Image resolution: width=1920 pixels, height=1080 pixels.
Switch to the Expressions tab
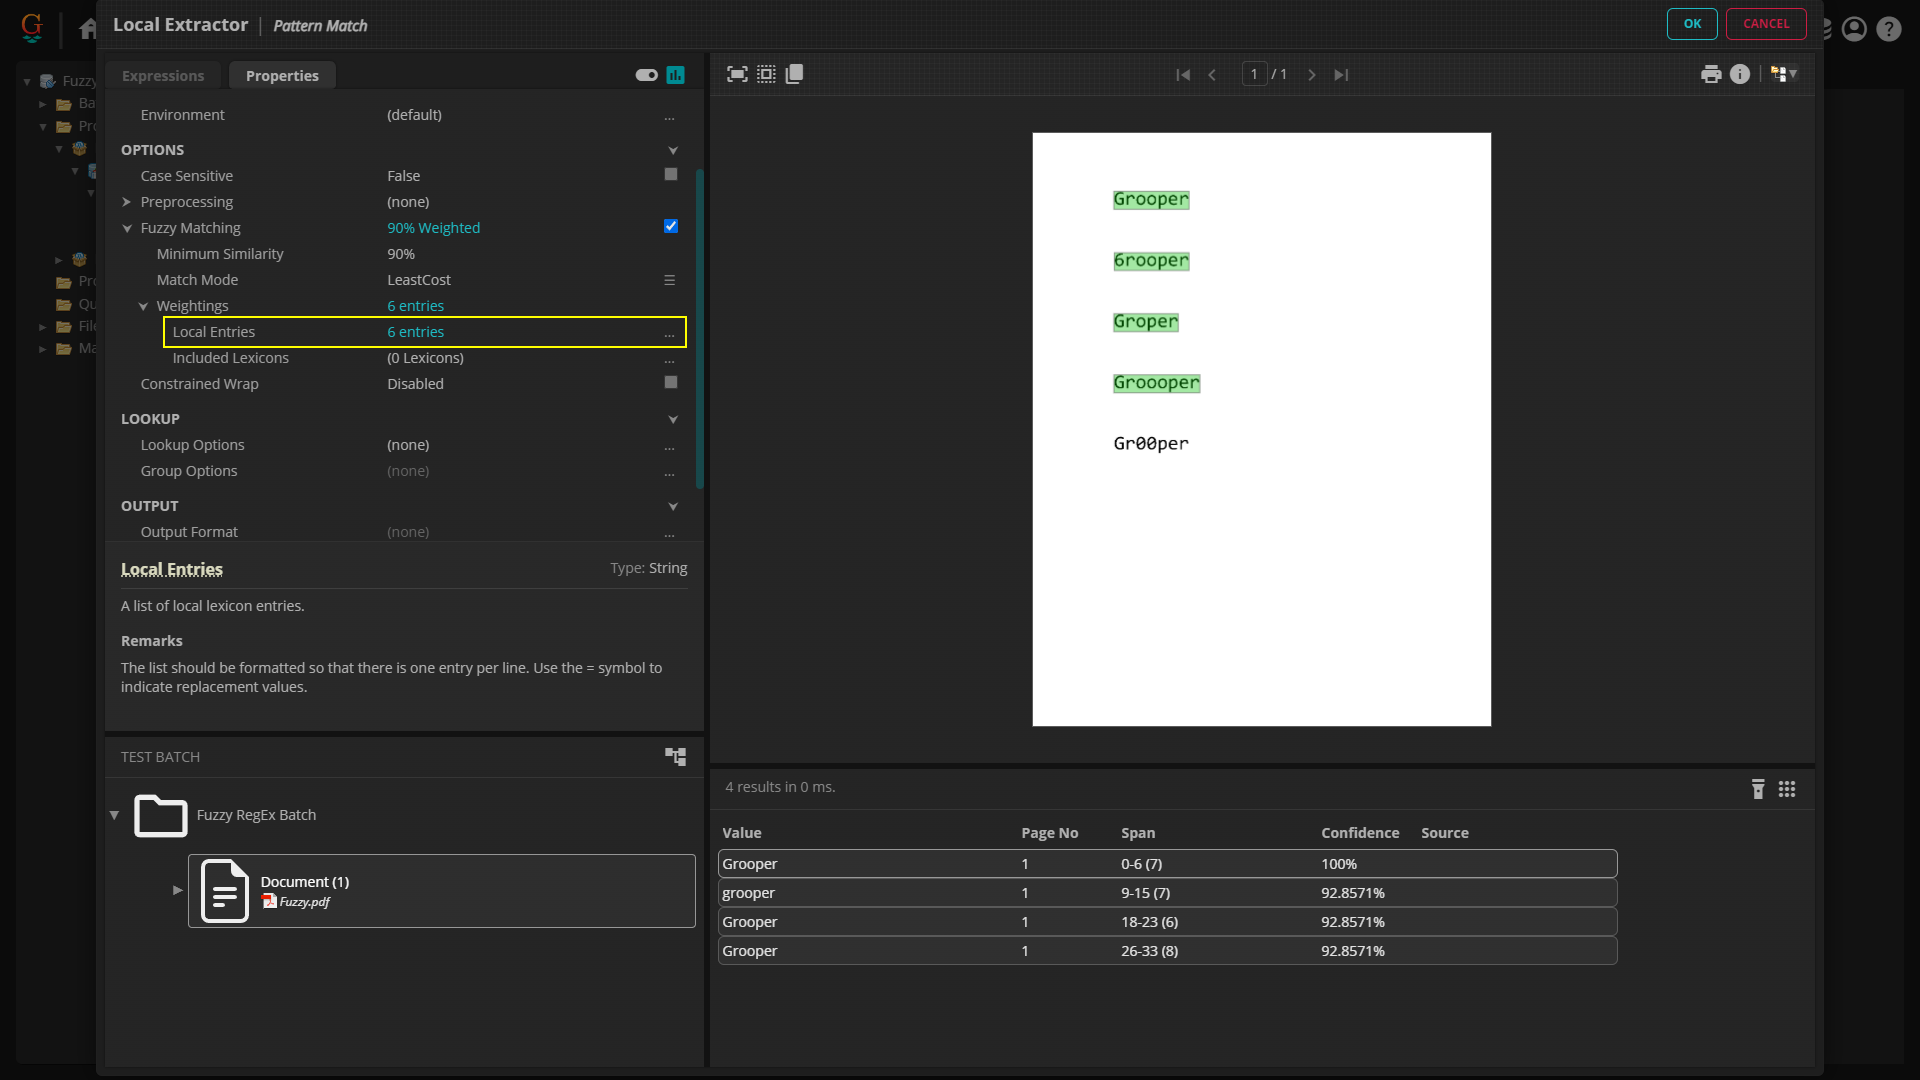[163, 76]
